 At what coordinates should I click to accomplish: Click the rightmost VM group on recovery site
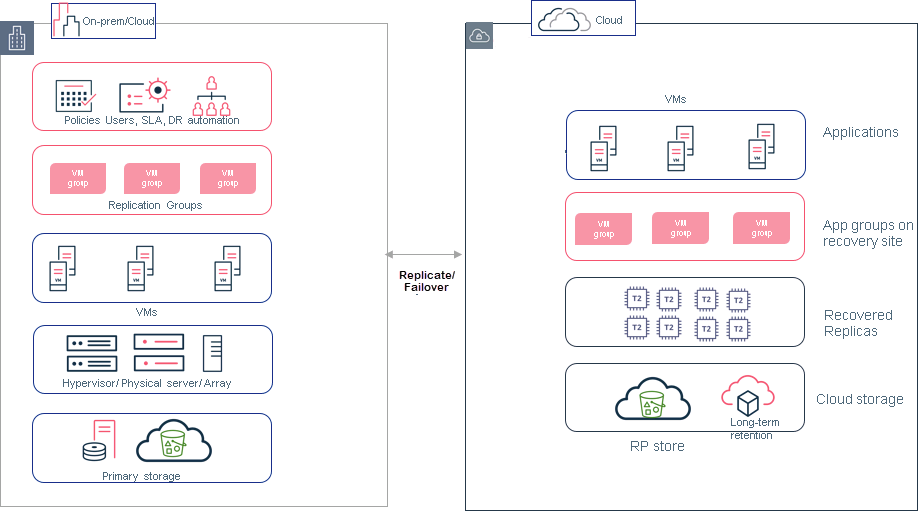(x=761, y=227)
